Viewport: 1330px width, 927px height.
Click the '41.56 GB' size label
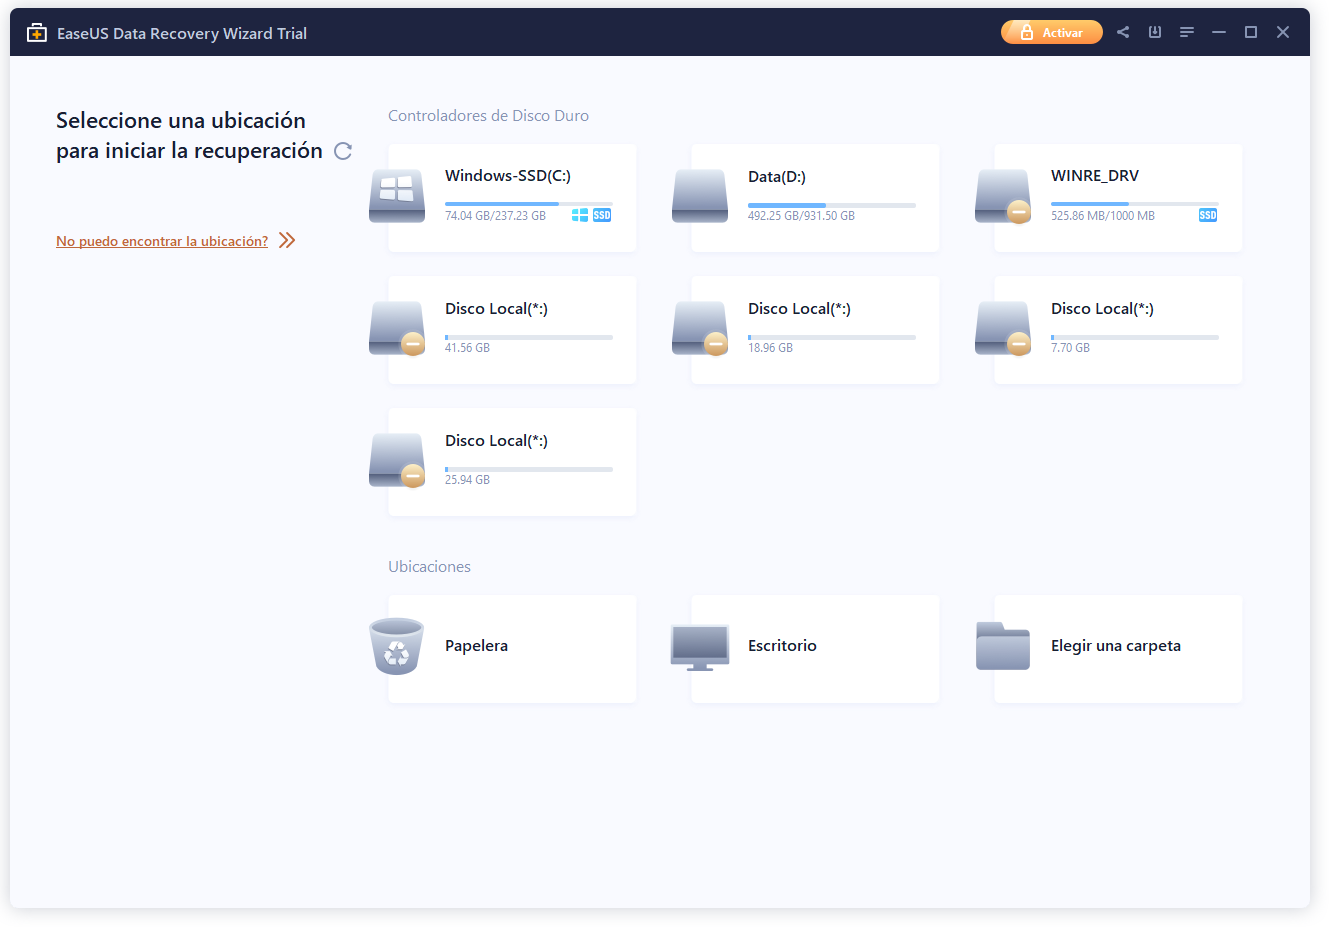(x=467, y=348)
